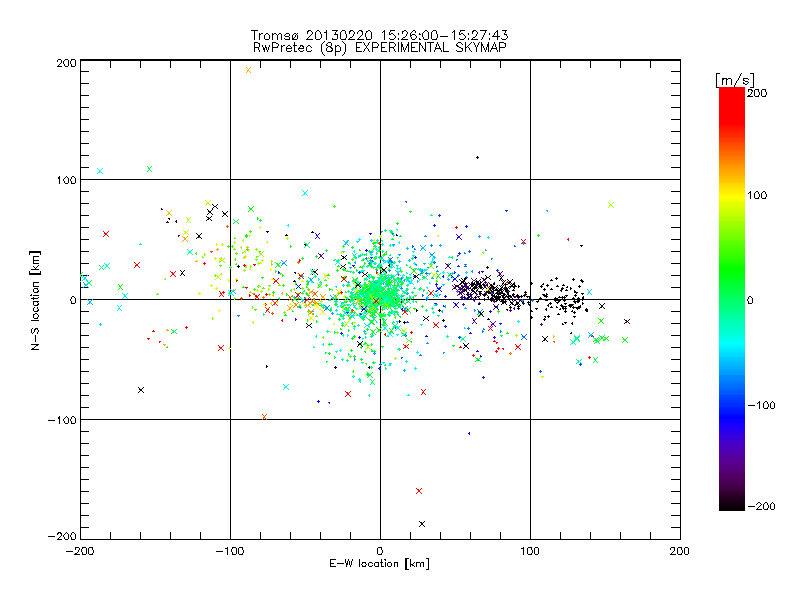The height and width of the screenshot is (600, 800).
Task: Click the yellow-green X marker at far right
Action: (611, 205)
